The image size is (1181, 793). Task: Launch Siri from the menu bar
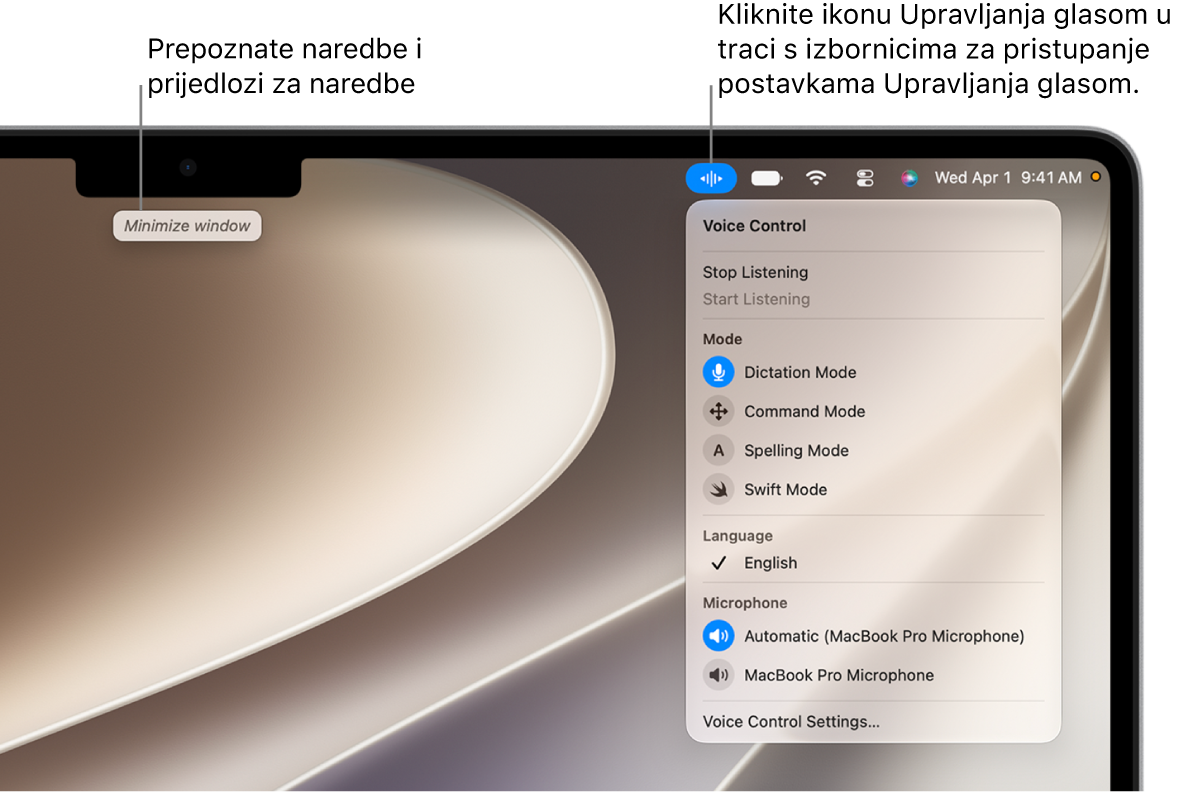[909, 178]
